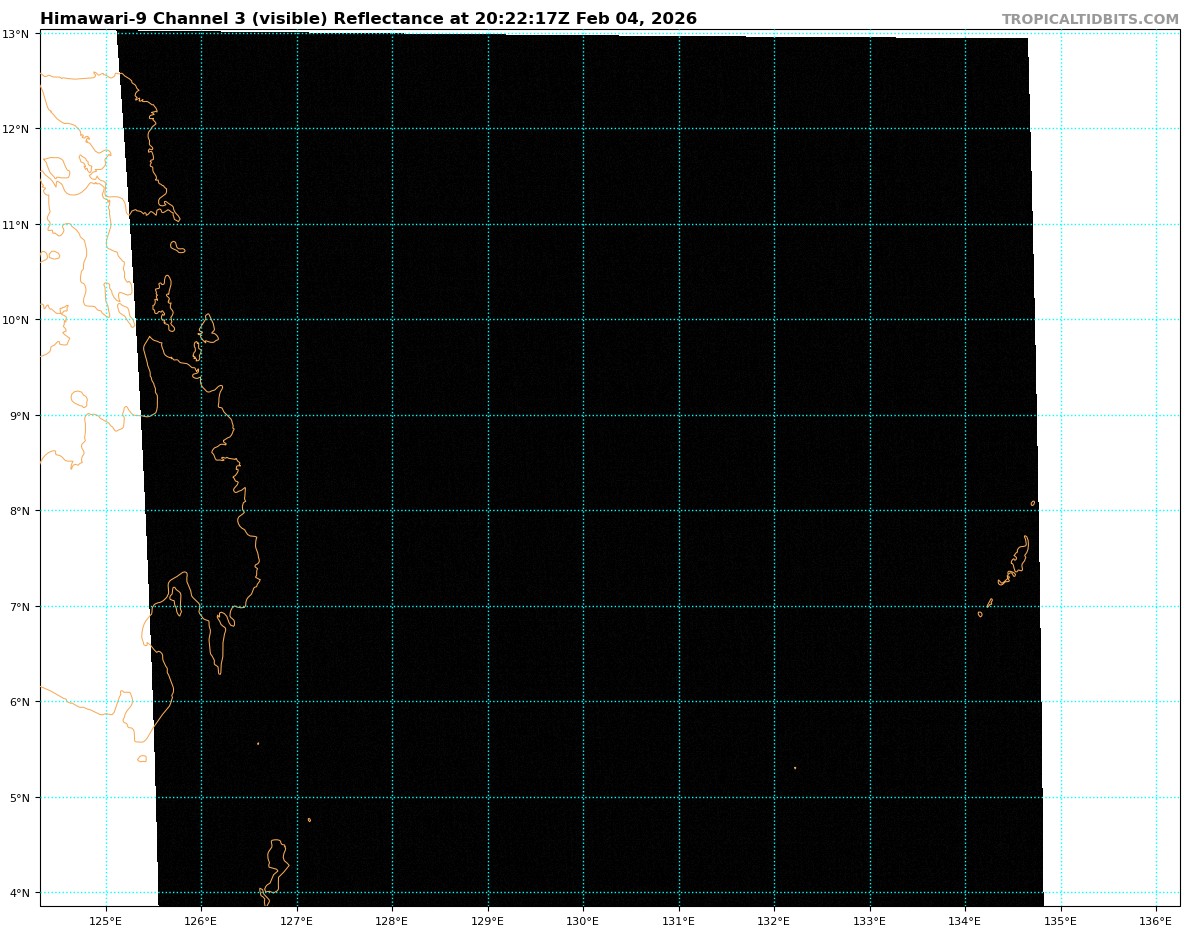
Task: Select the 130°E longitude axis label
Action: pos(583,920)
